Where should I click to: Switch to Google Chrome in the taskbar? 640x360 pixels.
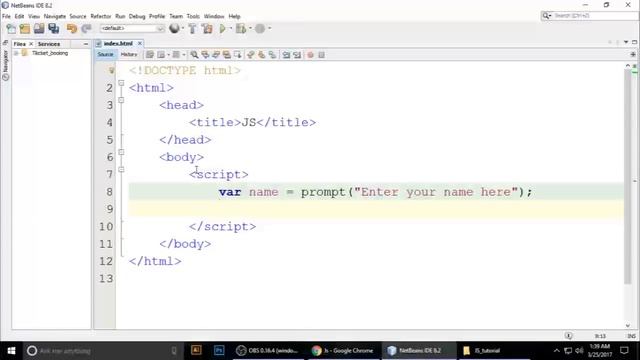[x=342, y=351]
